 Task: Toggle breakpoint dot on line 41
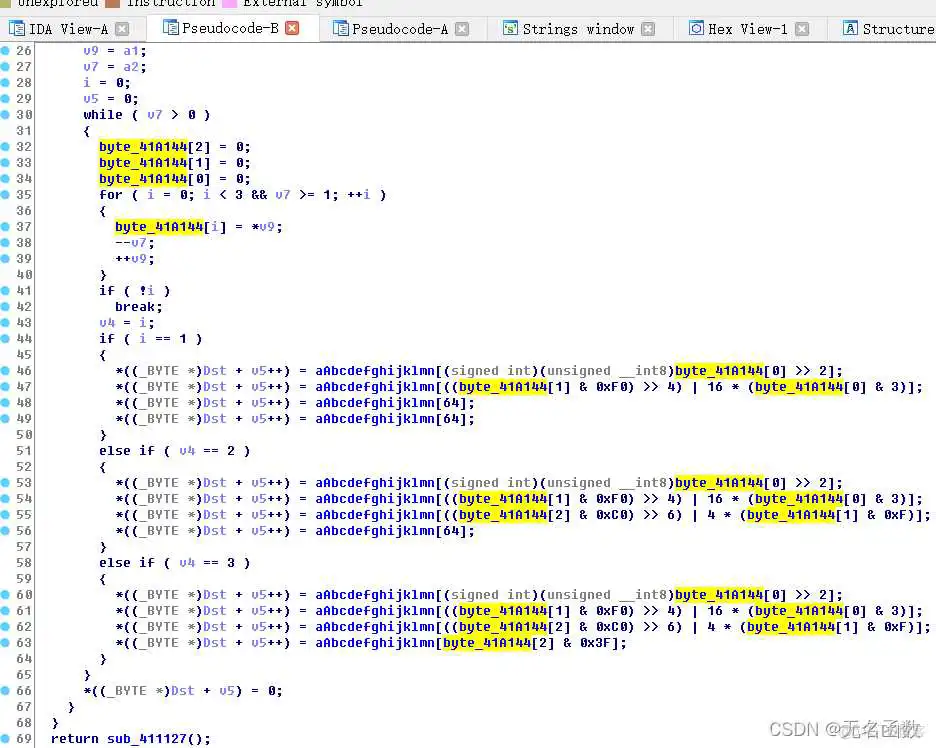click(x=7, y=291)
